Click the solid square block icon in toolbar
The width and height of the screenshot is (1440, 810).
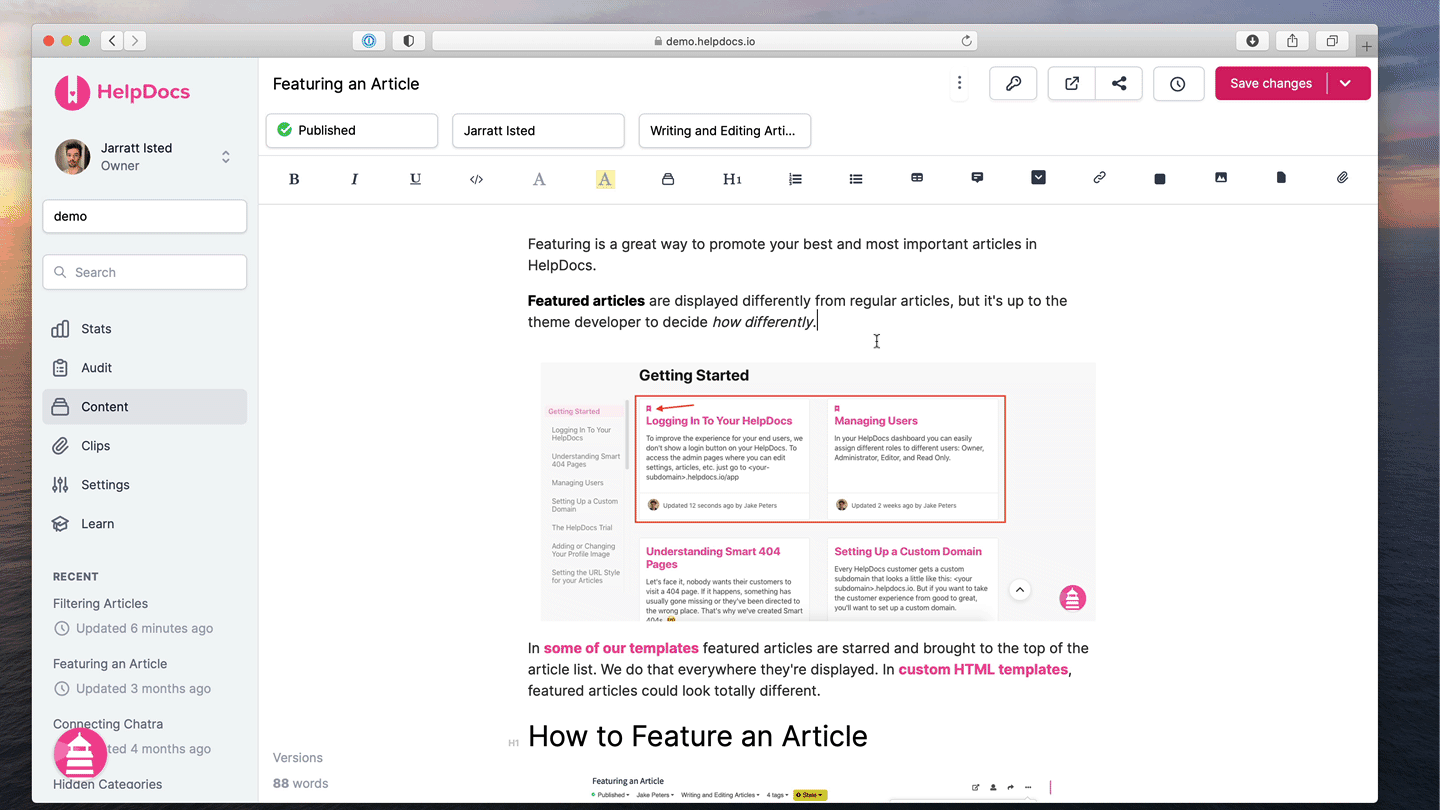(x=1160, y=179)
